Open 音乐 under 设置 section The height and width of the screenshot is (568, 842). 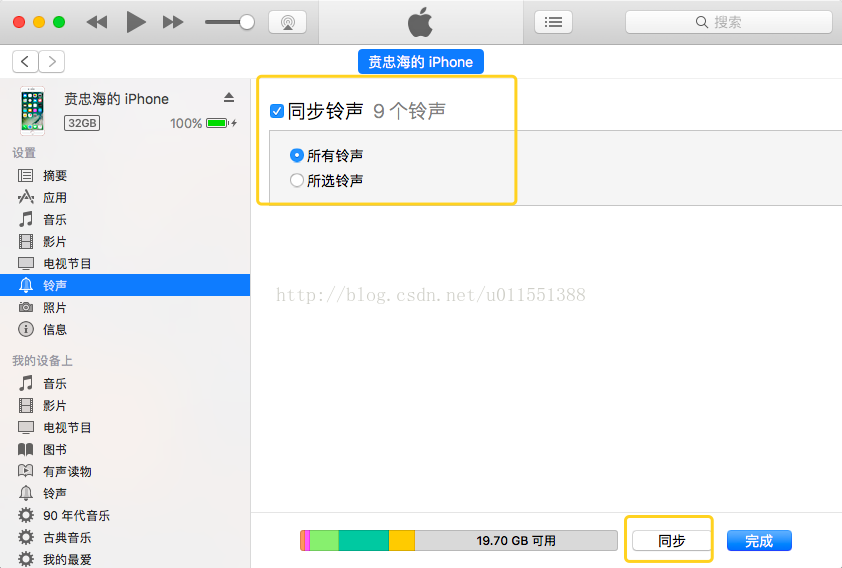tap(125, 220)
